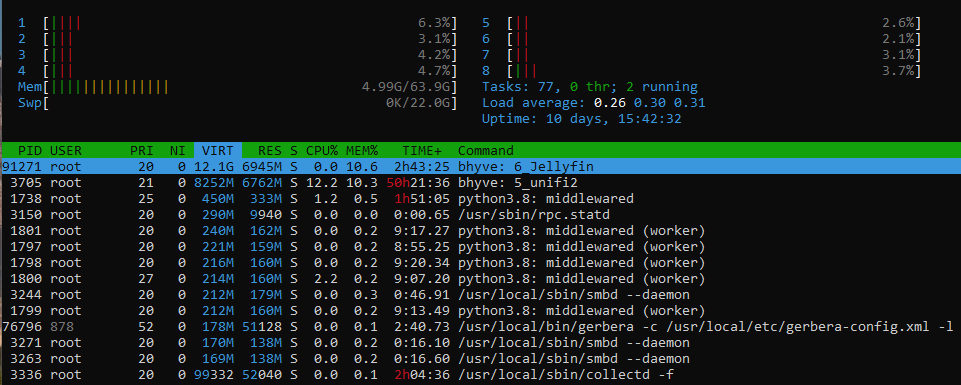Click the CPU 2 usage meter
The width and height of the screenshot is (961, 385).
pos(238,39)
